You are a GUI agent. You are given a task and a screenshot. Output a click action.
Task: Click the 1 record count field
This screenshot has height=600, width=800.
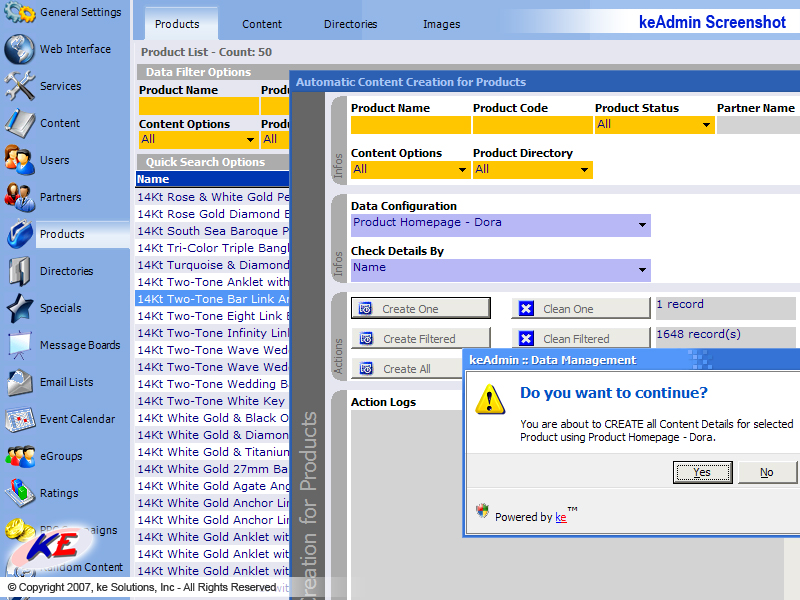pos(726,308)
